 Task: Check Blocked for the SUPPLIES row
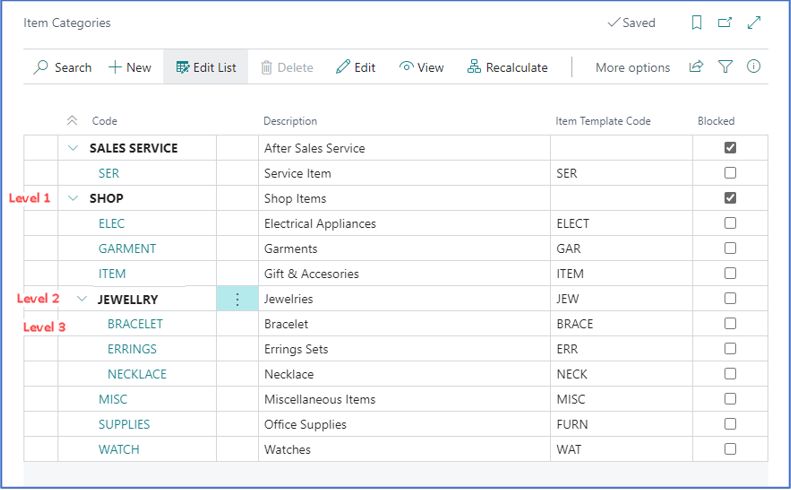pos(730,424)
